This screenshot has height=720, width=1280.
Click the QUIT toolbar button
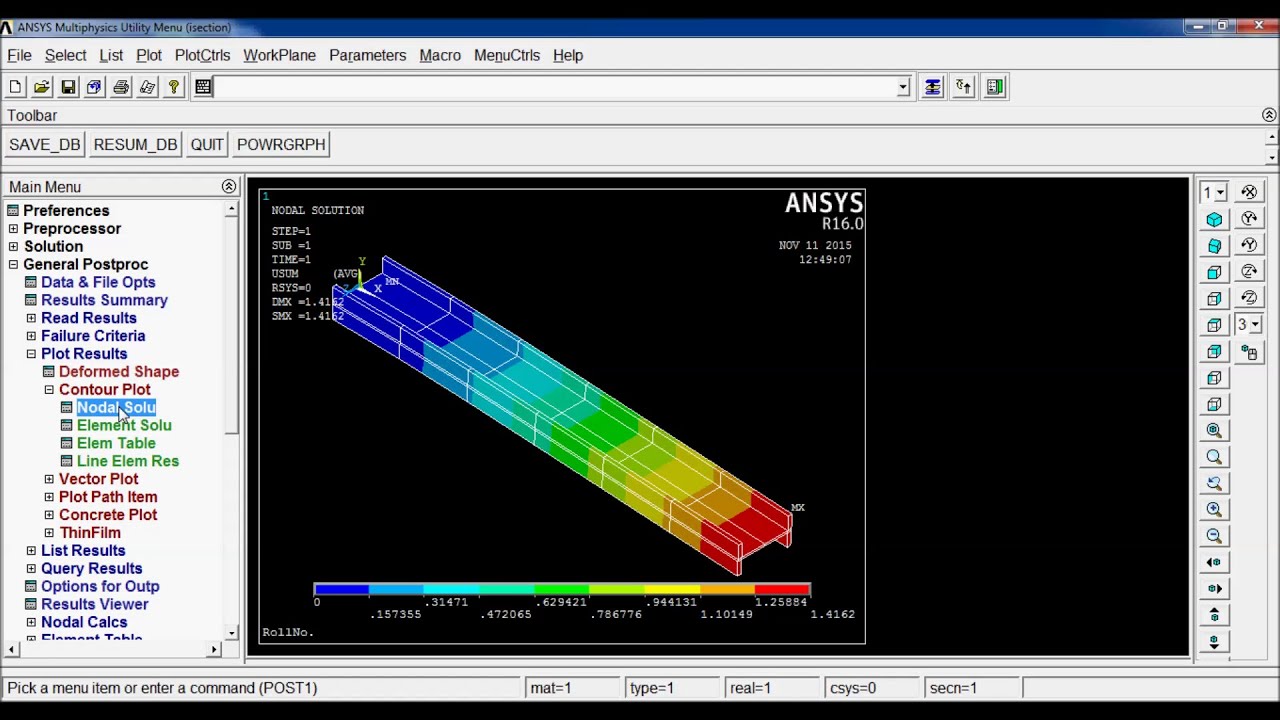[207, 144]
